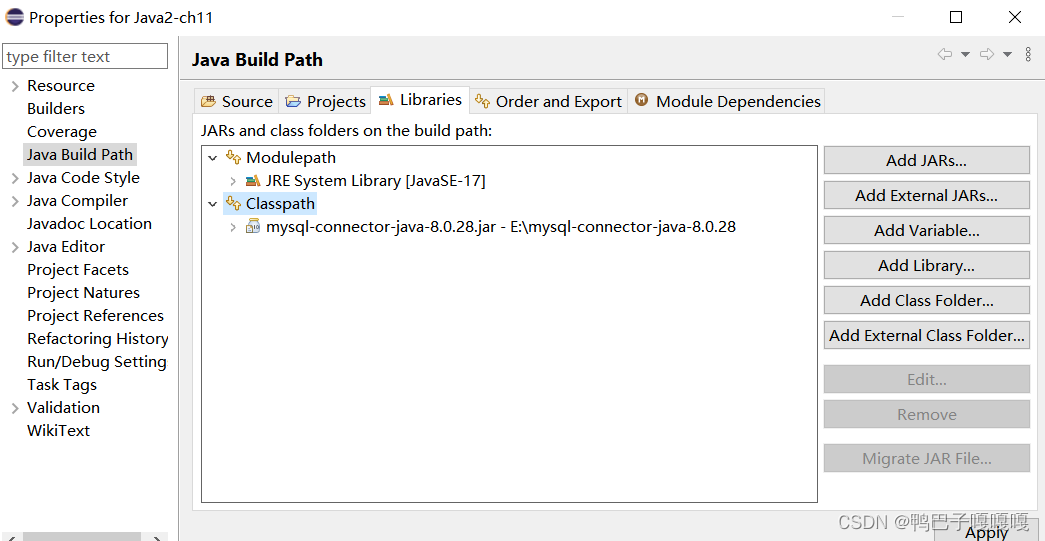Switch to the Order and Export tab

coord(548,101)
